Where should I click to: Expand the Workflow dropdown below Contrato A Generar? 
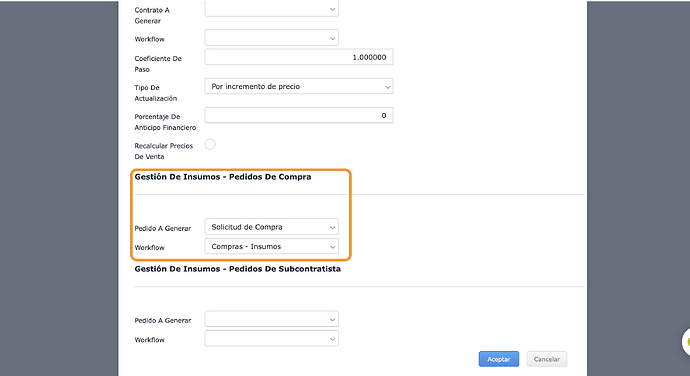click(272, 38)
